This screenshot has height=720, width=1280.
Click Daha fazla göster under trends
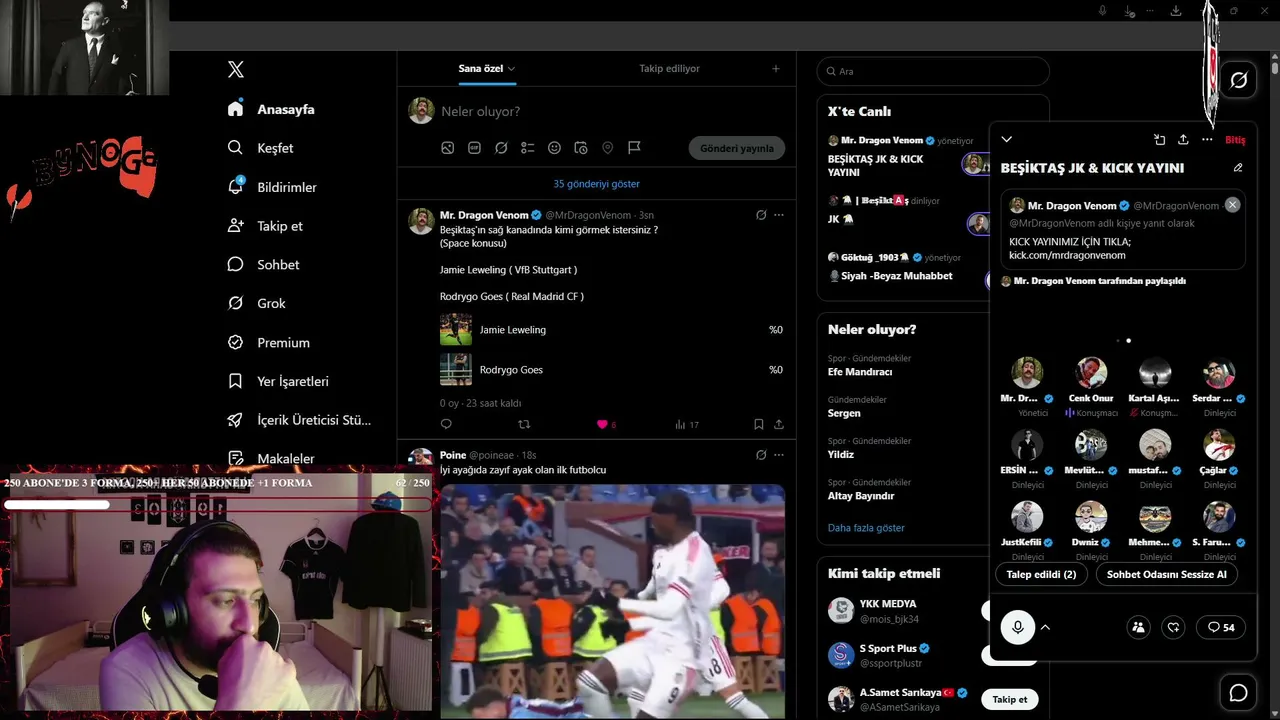[x=866, y=528]
